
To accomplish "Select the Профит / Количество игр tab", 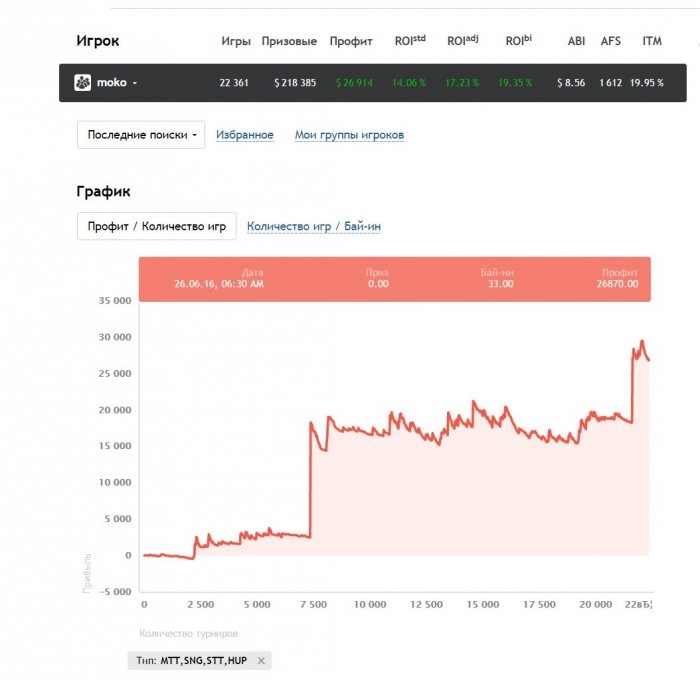I will (x=156, y=226).
